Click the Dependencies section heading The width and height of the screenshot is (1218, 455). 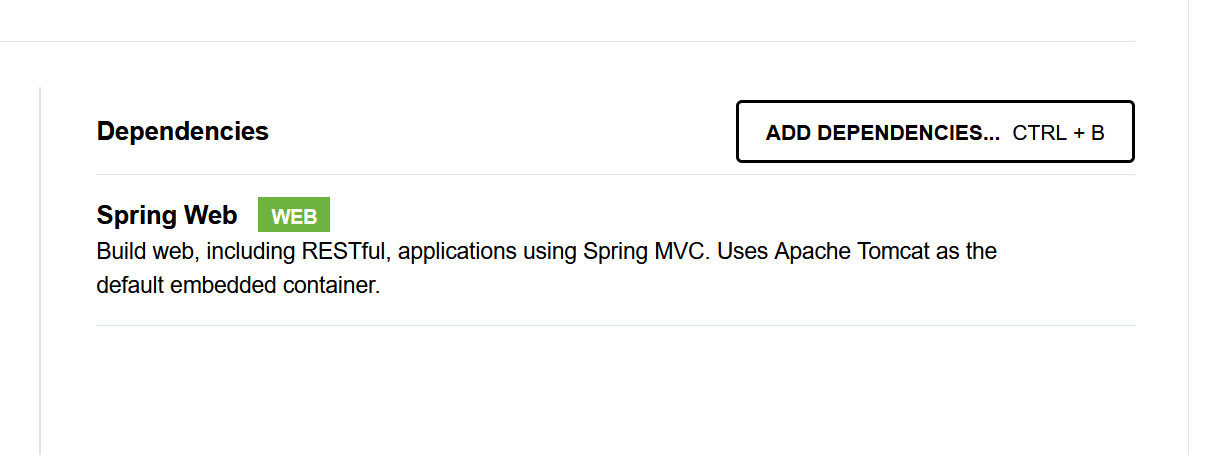[x=183, y=131]
